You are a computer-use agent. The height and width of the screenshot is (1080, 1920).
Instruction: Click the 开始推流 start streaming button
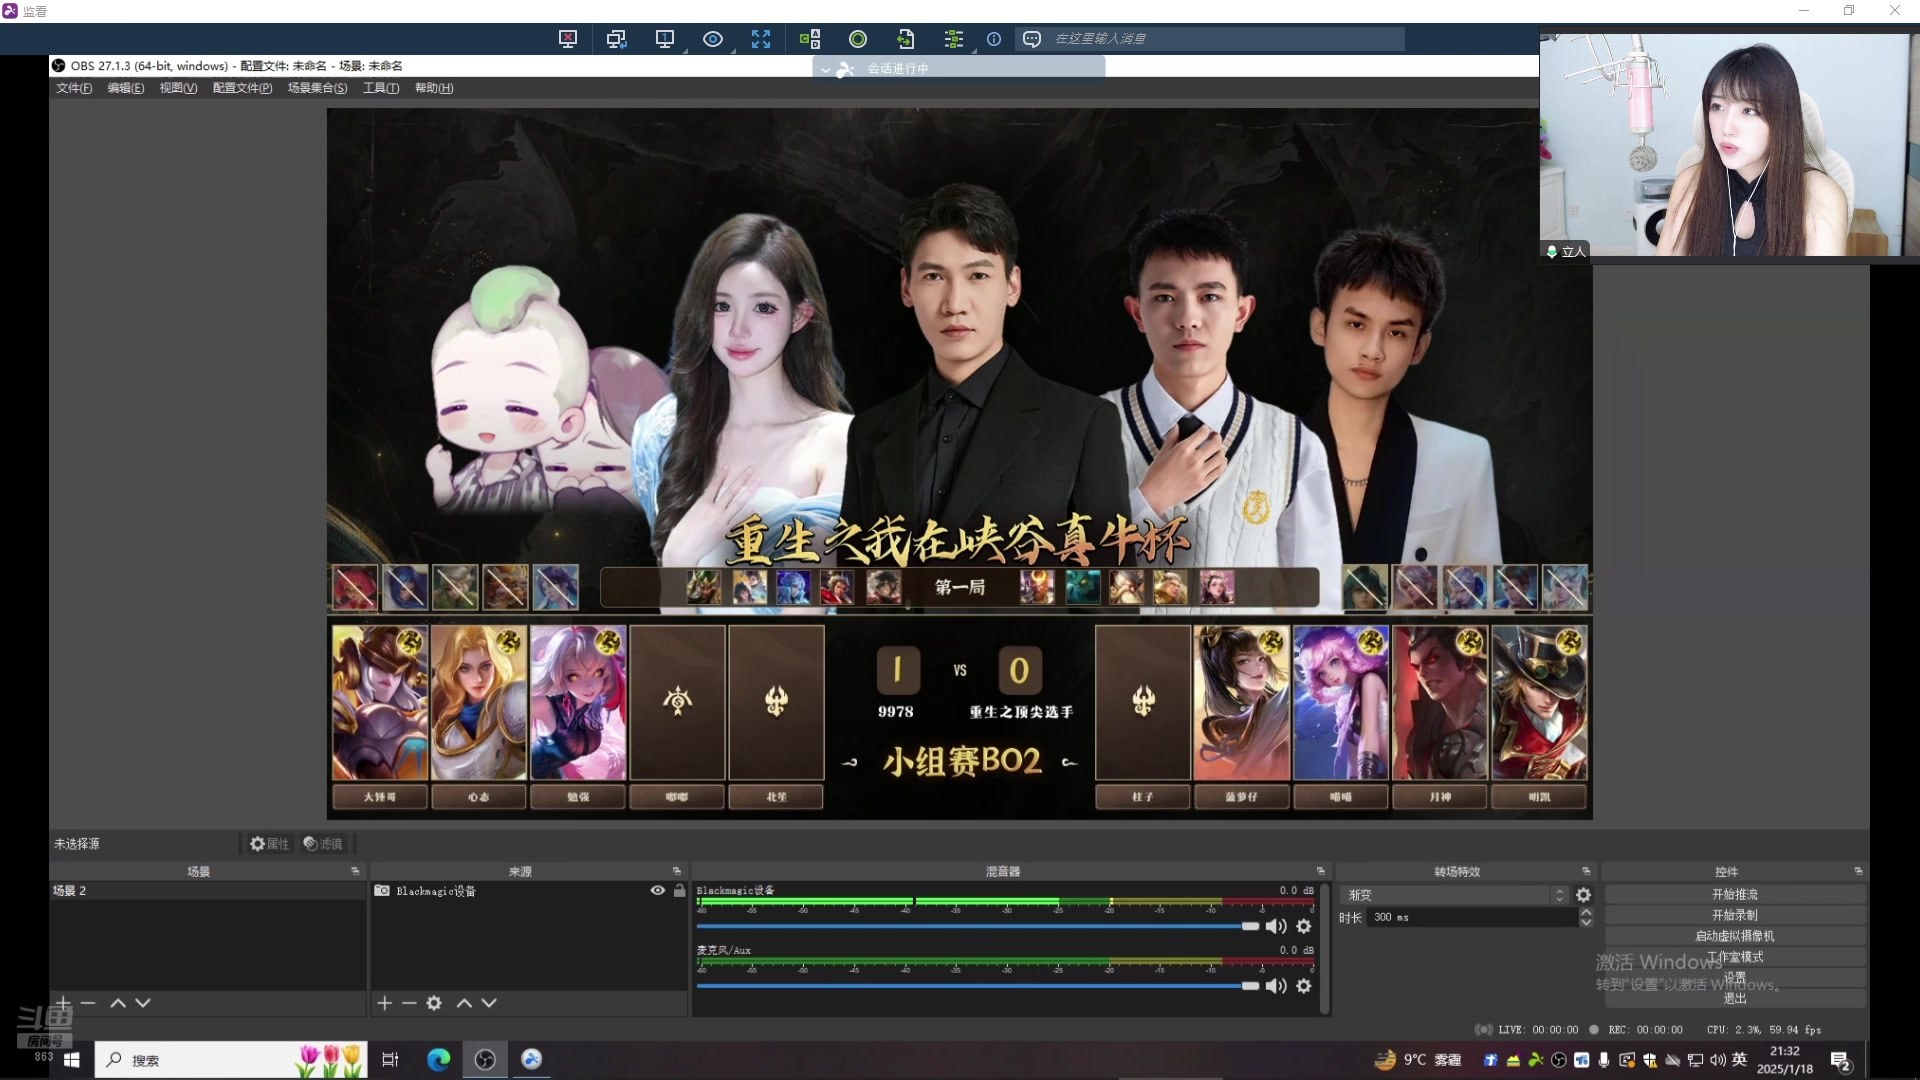[x=1735, y=894]
